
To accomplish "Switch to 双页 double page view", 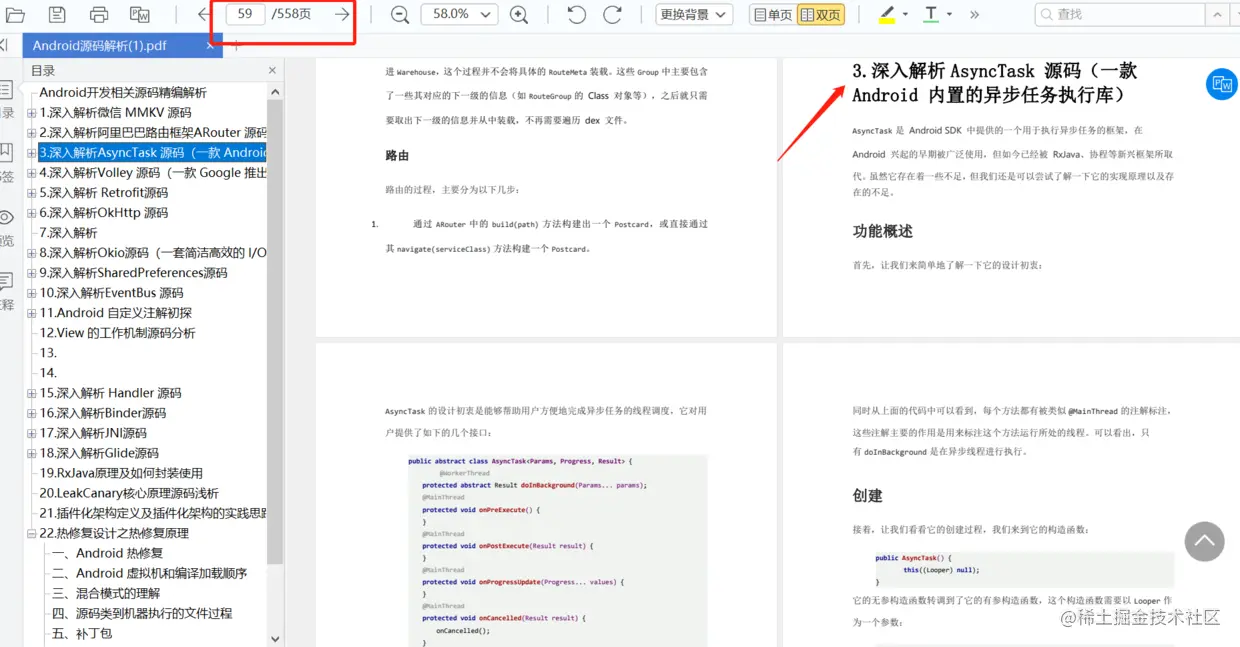I will [821, 14].
